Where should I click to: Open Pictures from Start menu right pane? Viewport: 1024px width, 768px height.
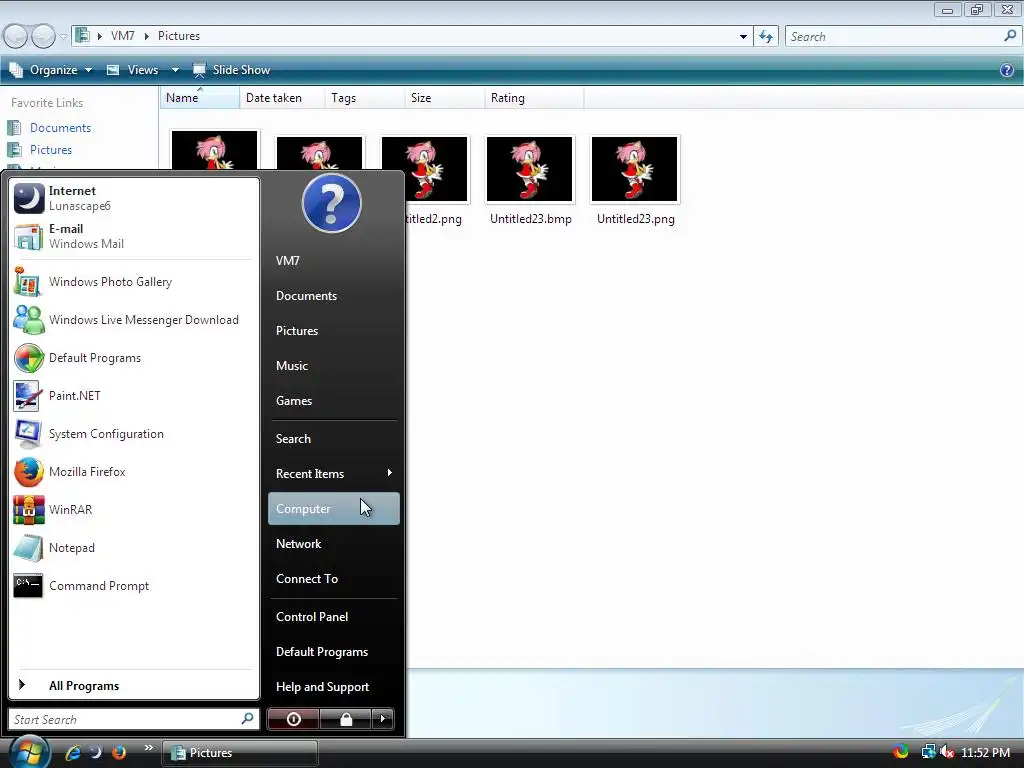pos(333,331)
